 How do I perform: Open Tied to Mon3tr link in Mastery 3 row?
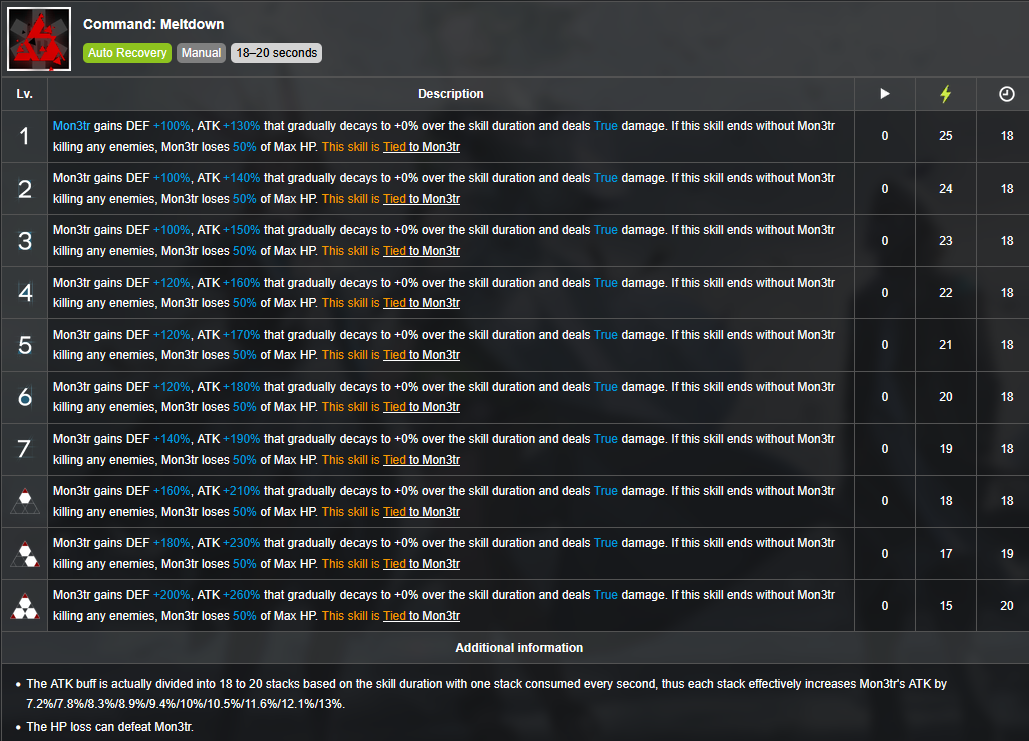(421, 616)
